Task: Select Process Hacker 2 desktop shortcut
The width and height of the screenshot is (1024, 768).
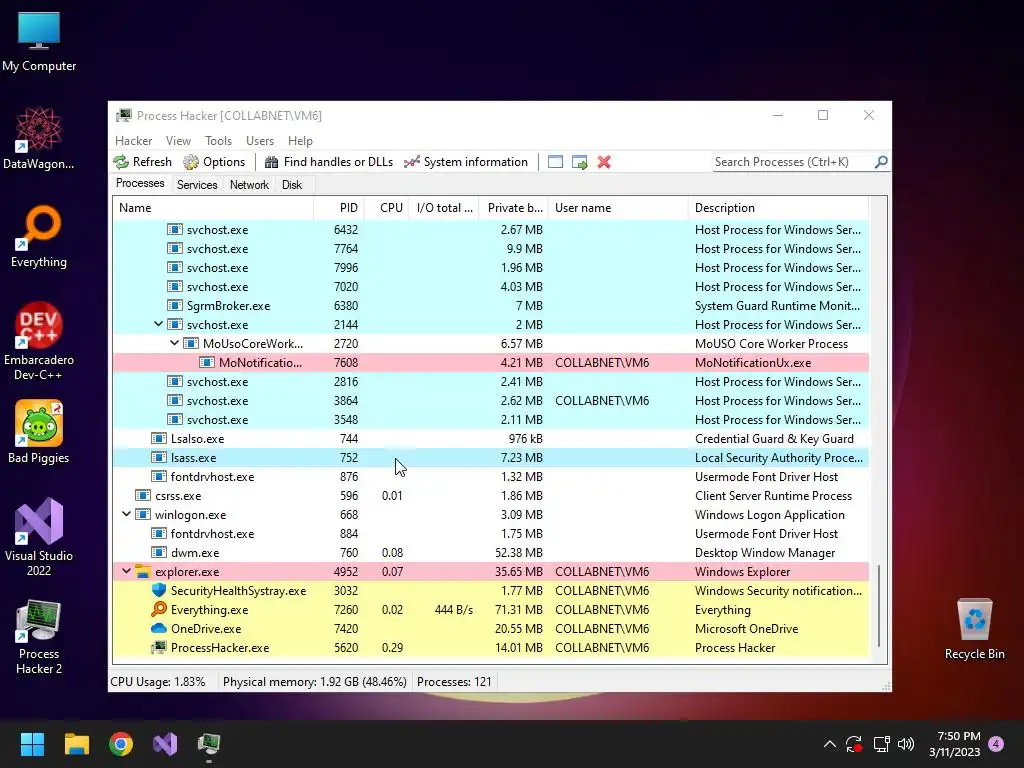Action: 39,637
